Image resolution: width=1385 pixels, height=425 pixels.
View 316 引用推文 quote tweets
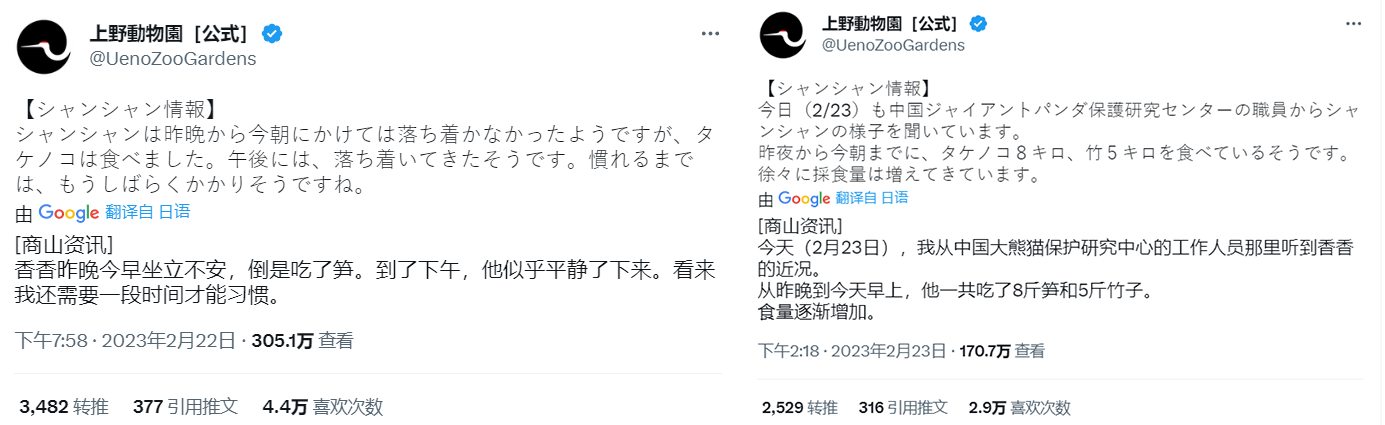pos(903,407)
